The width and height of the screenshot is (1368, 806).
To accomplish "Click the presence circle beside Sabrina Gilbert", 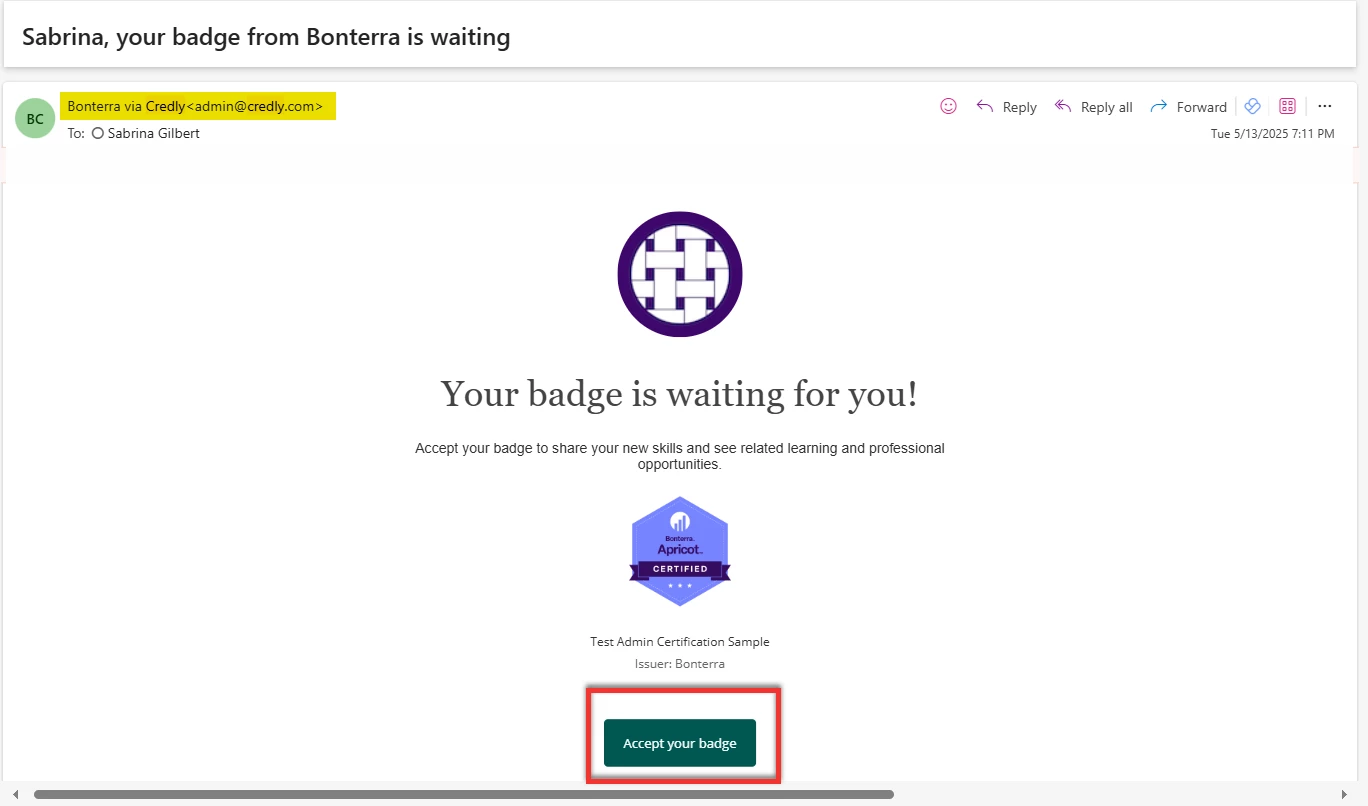I will (x=98, y=133).
